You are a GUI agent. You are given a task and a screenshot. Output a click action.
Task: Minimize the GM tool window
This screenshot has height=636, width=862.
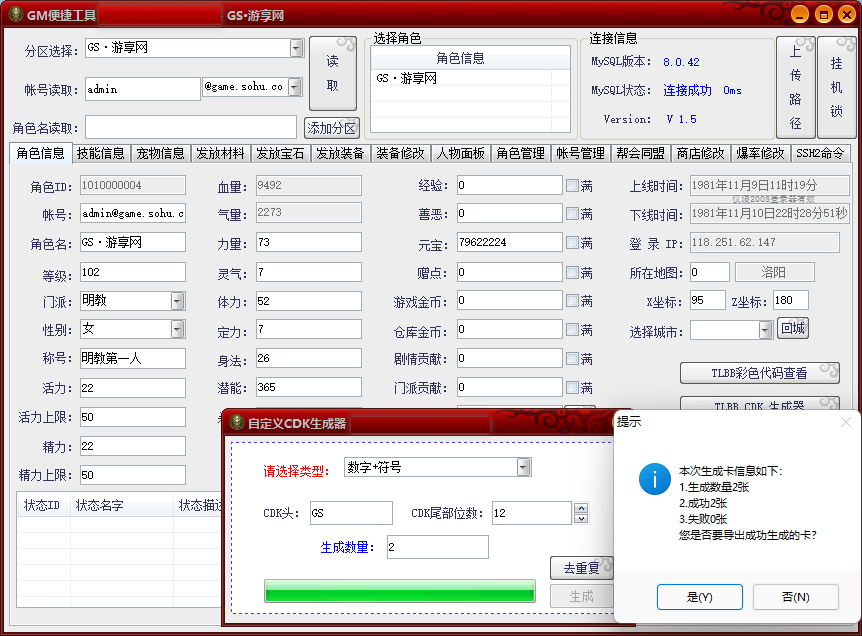(801, 15)
